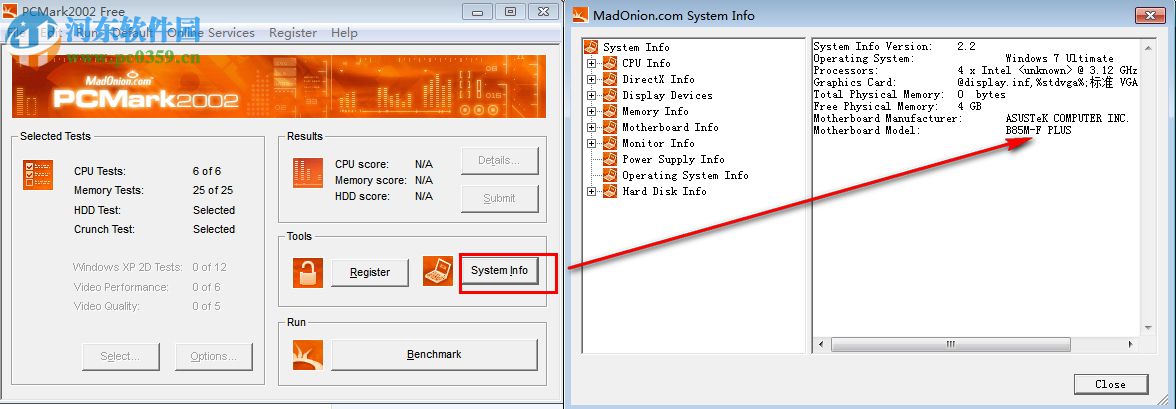Click the Monitor Info tree icon
Screen dimensions: 1176x409
(x=610, y=143)
